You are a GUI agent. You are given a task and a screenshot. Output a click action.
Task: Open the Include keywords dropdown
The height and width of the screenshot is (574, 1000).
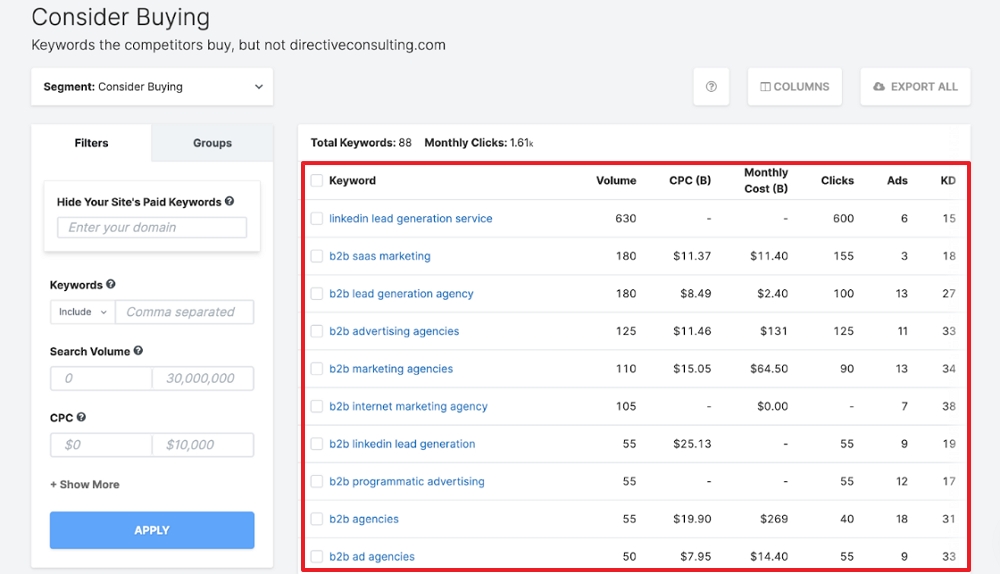point(82,312)
